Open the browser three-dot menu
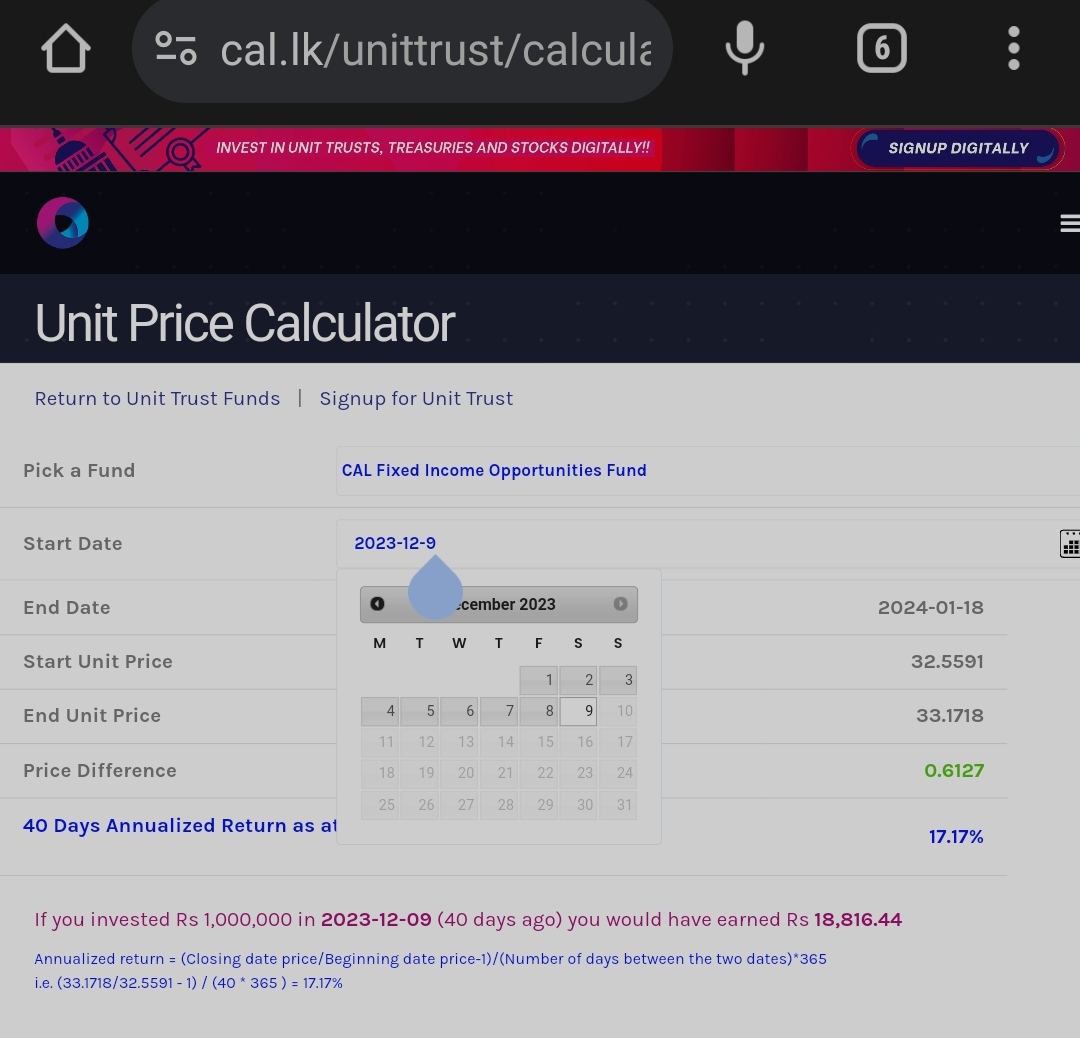This screenshot has width=1080, height=1038. (x=1013, y=48)
